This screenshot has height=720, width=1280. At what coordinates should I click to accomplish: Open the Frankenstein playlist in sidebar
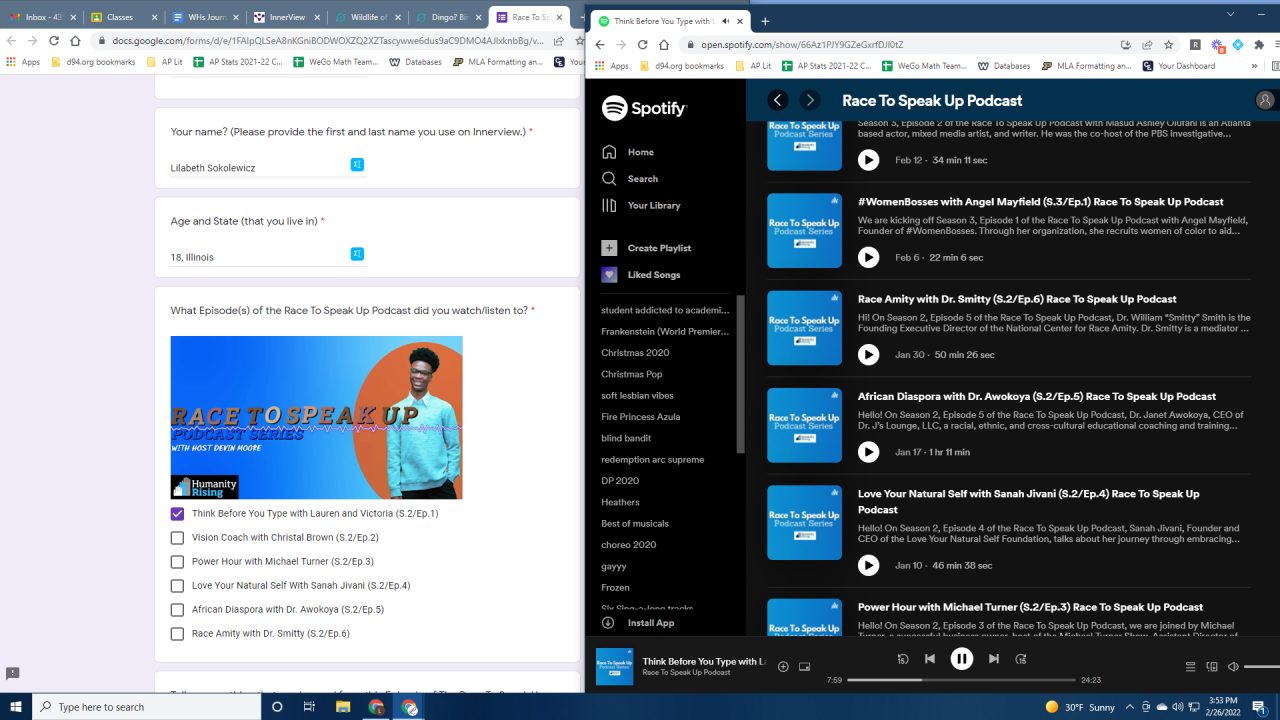pos(665,331)
